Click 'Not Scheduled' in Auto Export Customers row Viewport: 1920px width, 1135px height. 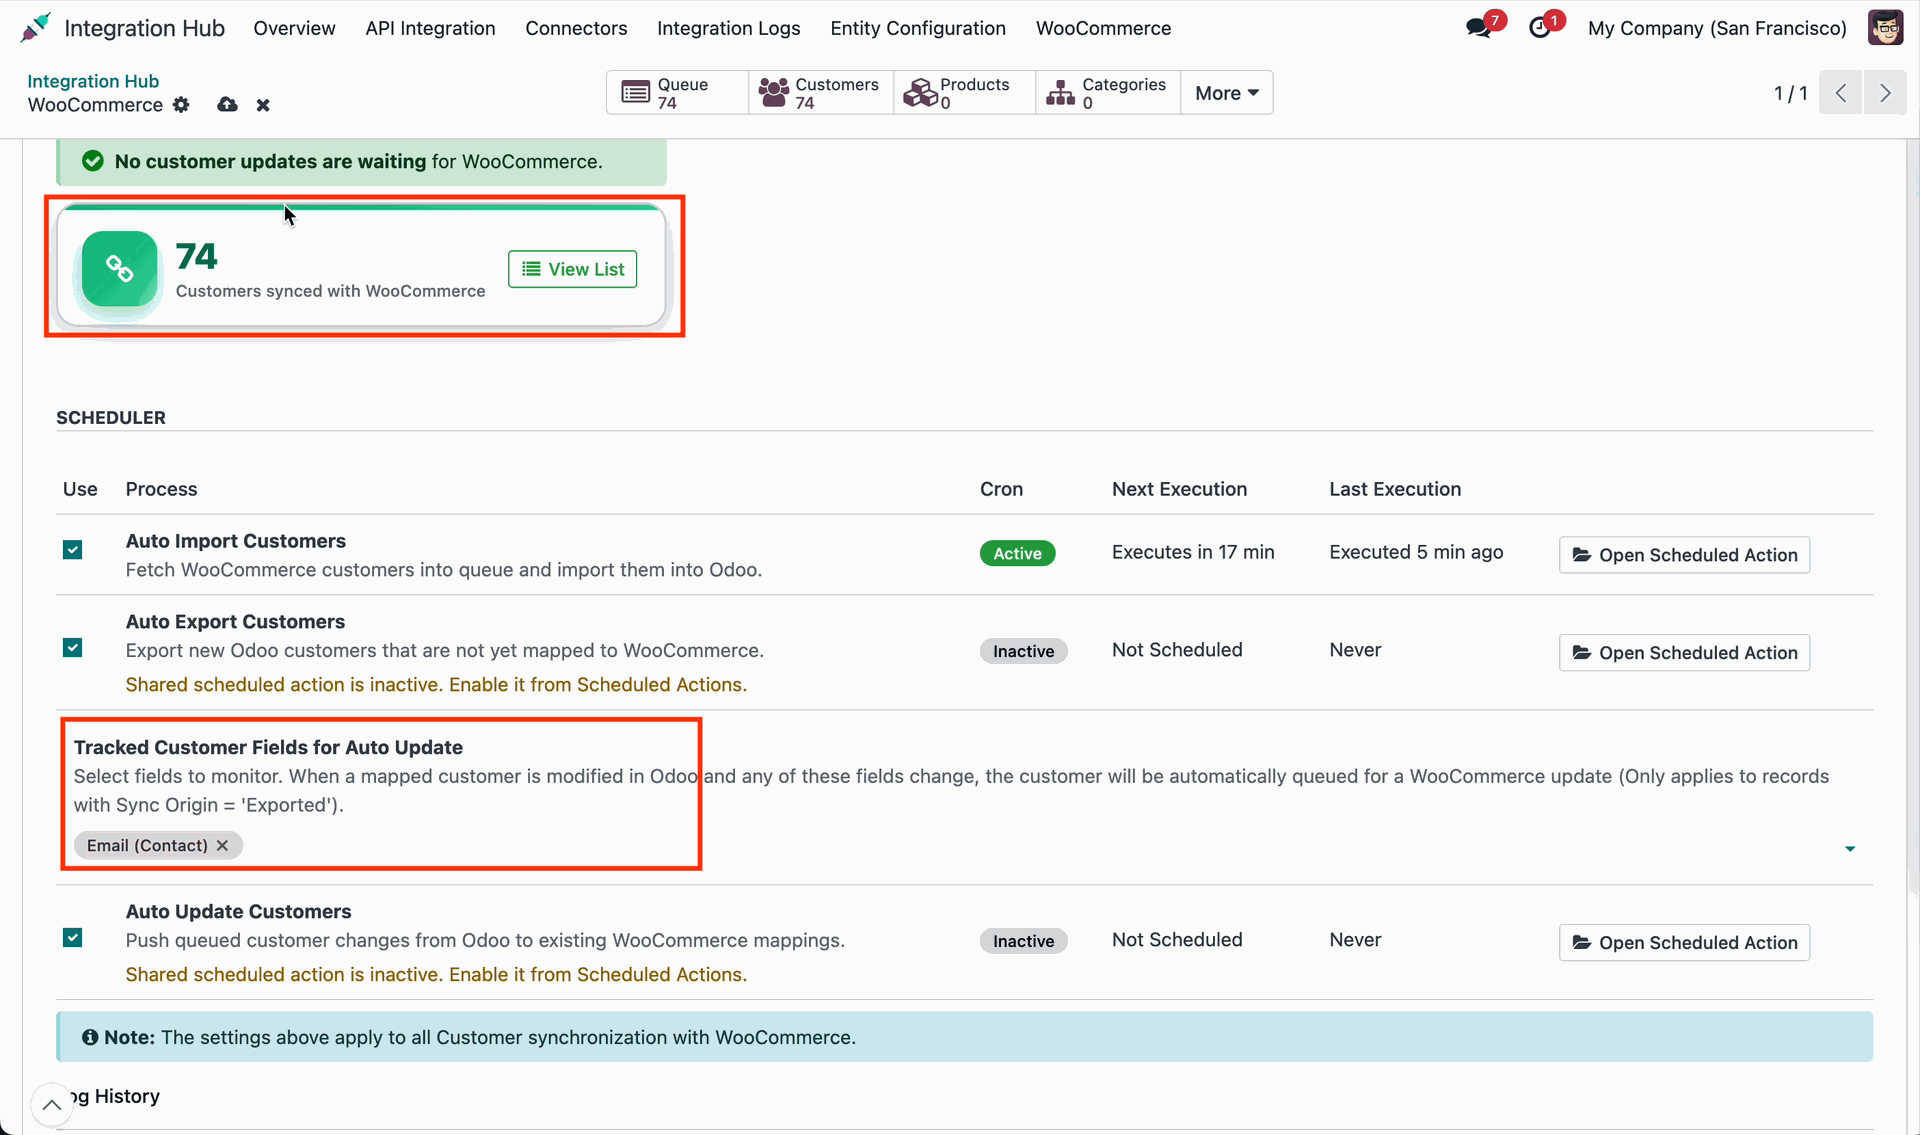1177,650
